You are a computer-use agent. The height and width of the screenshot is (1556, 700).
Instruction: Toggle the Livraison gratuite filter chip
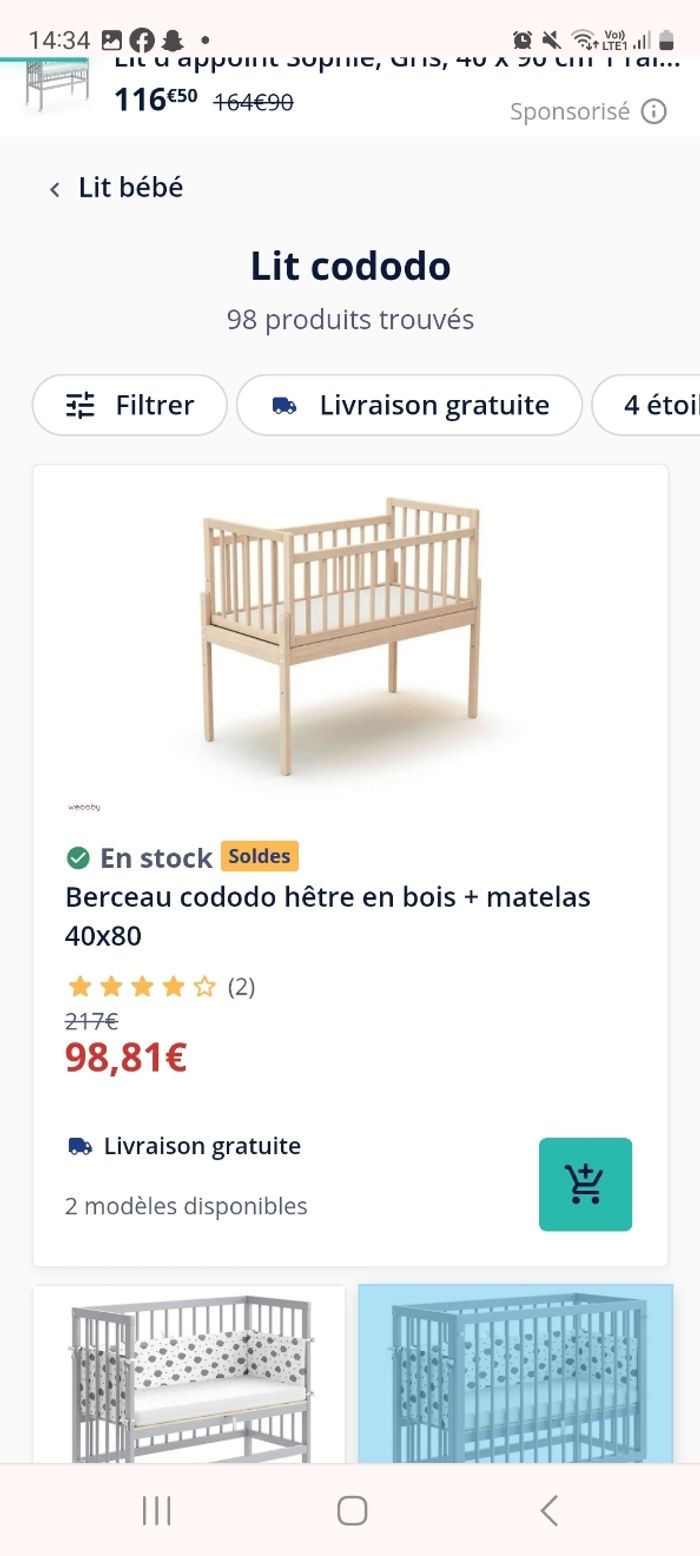409,404
